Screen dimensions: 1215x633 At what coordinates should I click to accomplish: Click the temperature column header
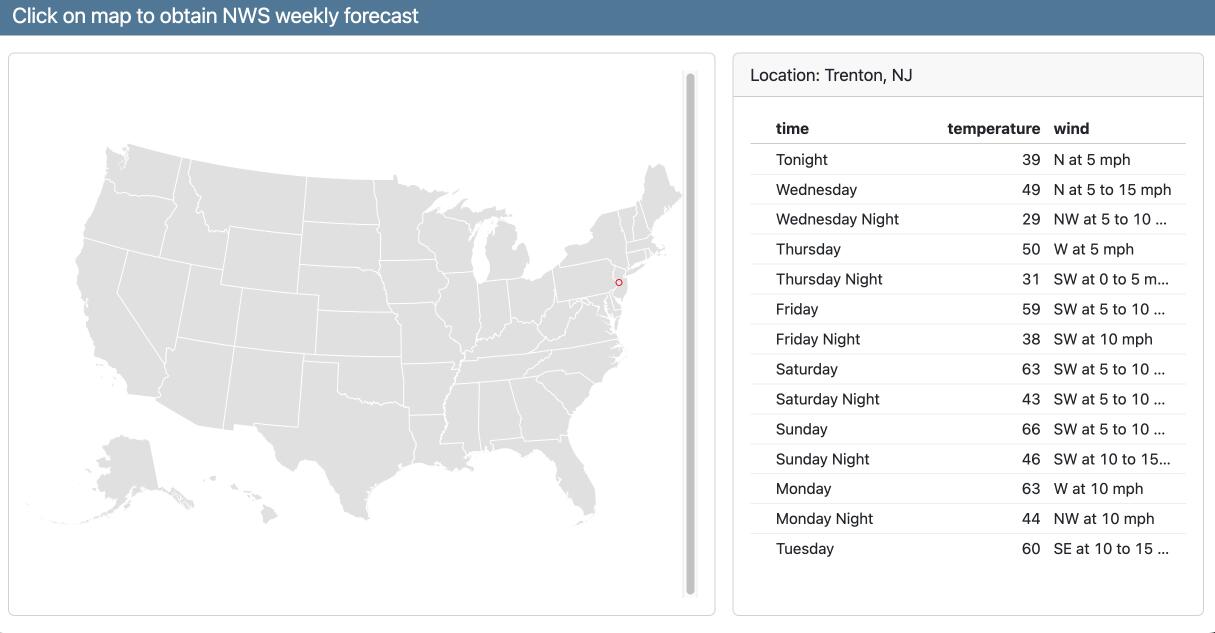pos(993,129)
